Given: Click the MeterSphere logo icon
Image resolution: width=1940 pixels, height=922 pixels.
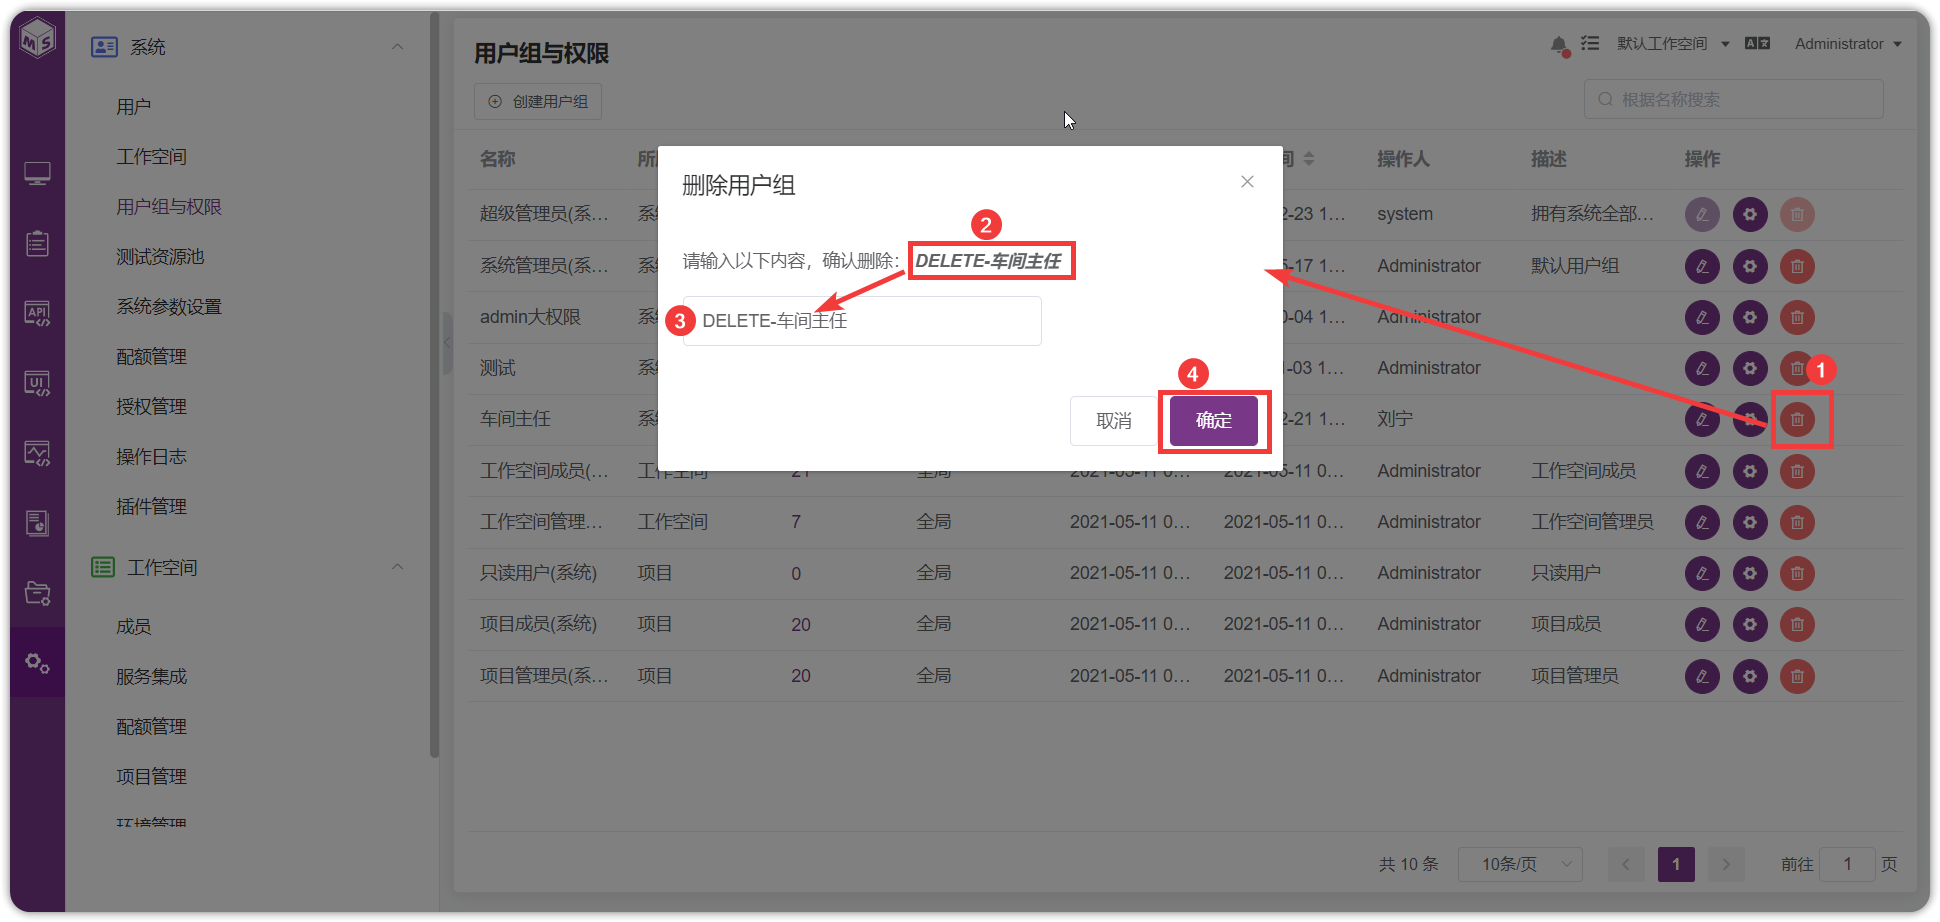Looking at the screenshot, I should tap(38, 39).
